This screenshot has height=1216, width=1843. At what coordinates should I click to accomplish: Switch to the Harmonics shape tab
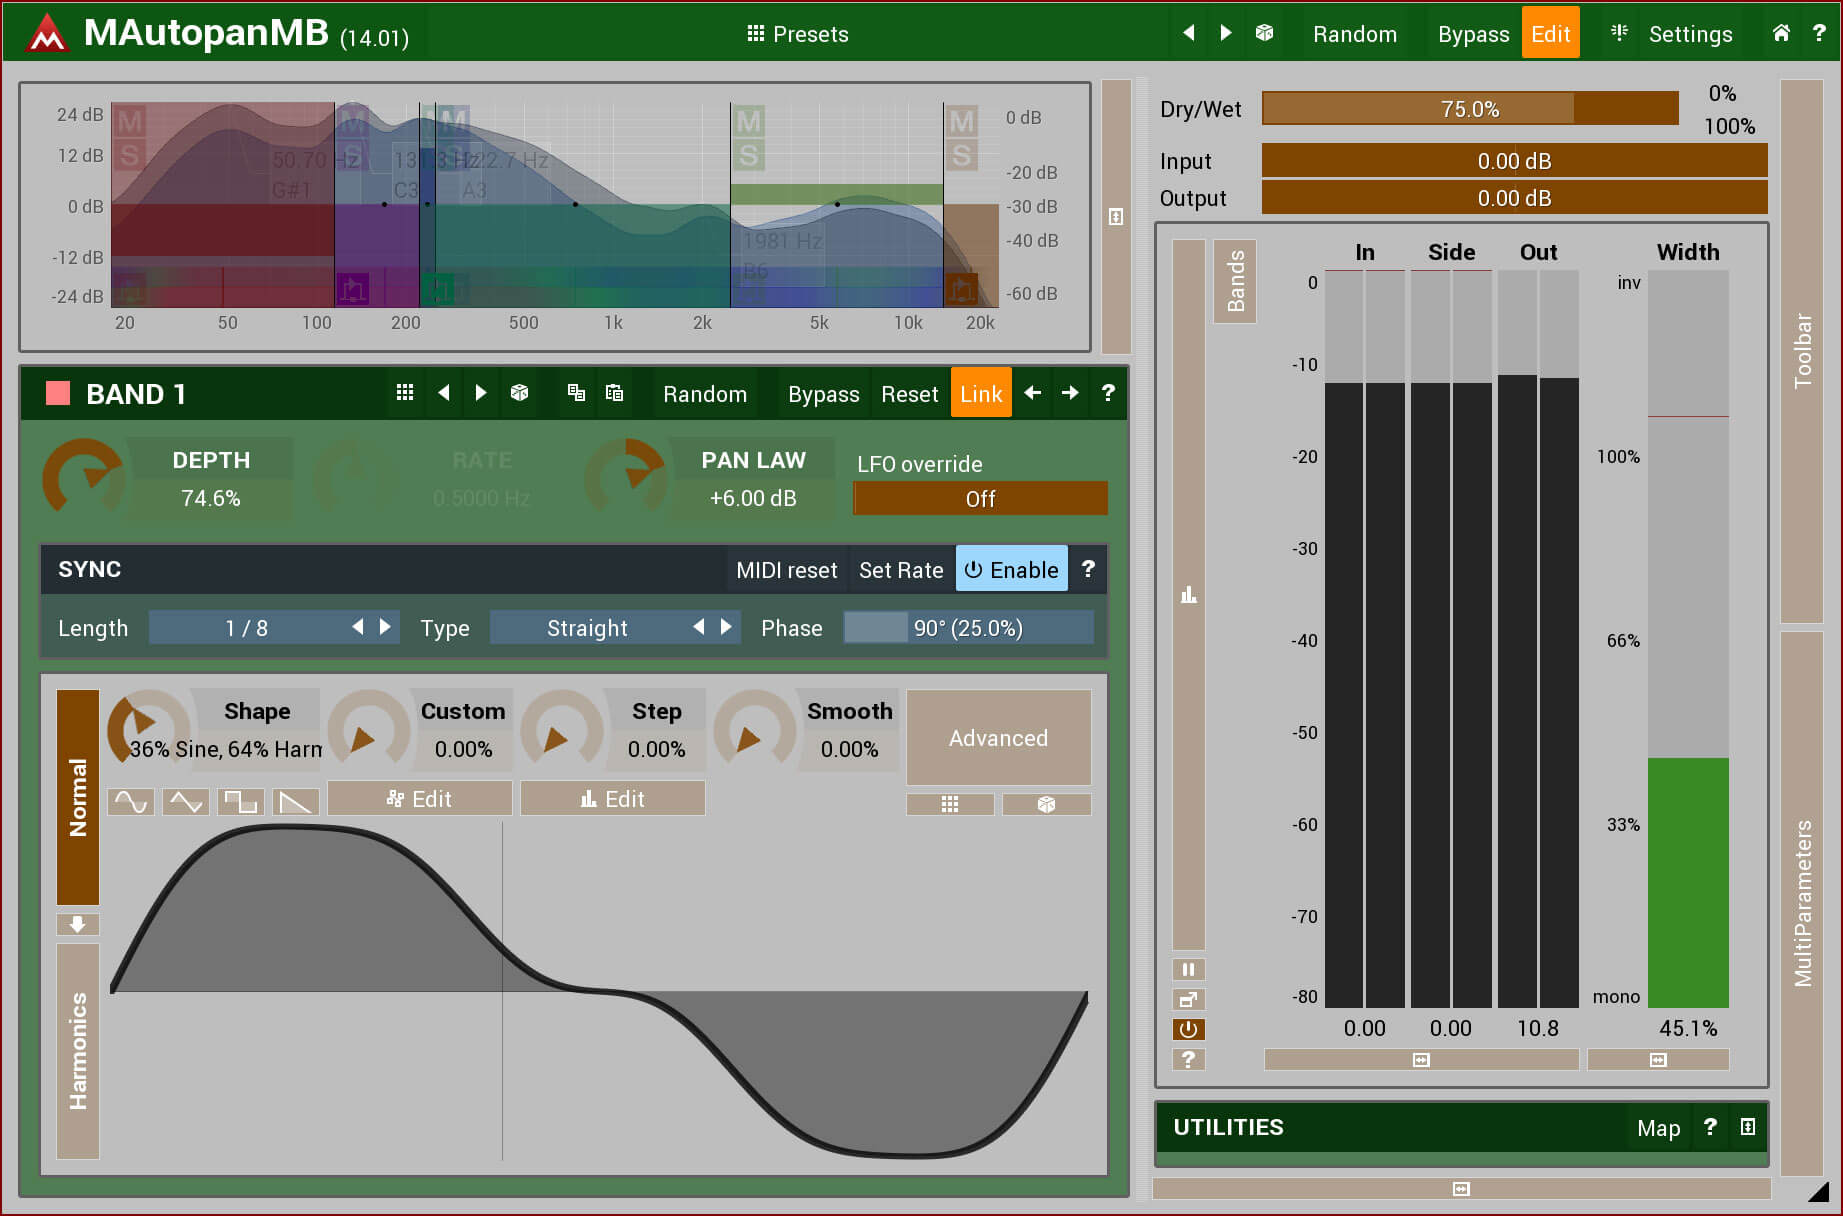pos(78,1051)
